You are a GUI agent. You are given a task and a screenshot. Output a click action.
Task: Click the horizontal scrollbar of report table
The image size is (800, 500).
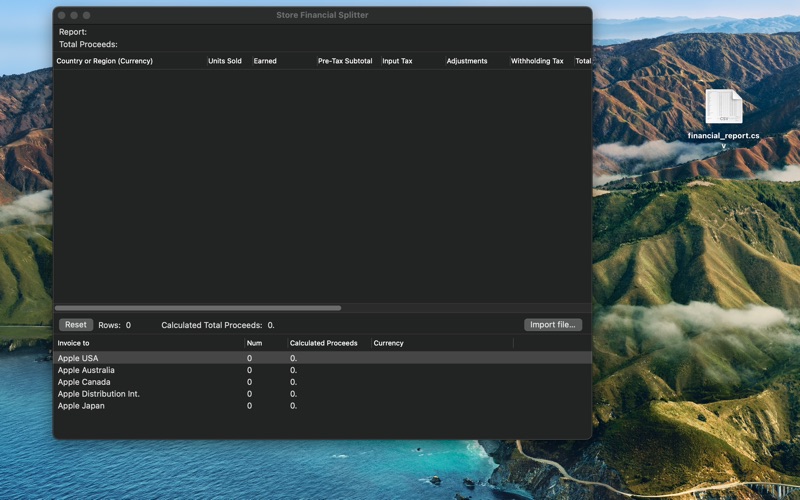click(x=198, y=308)
